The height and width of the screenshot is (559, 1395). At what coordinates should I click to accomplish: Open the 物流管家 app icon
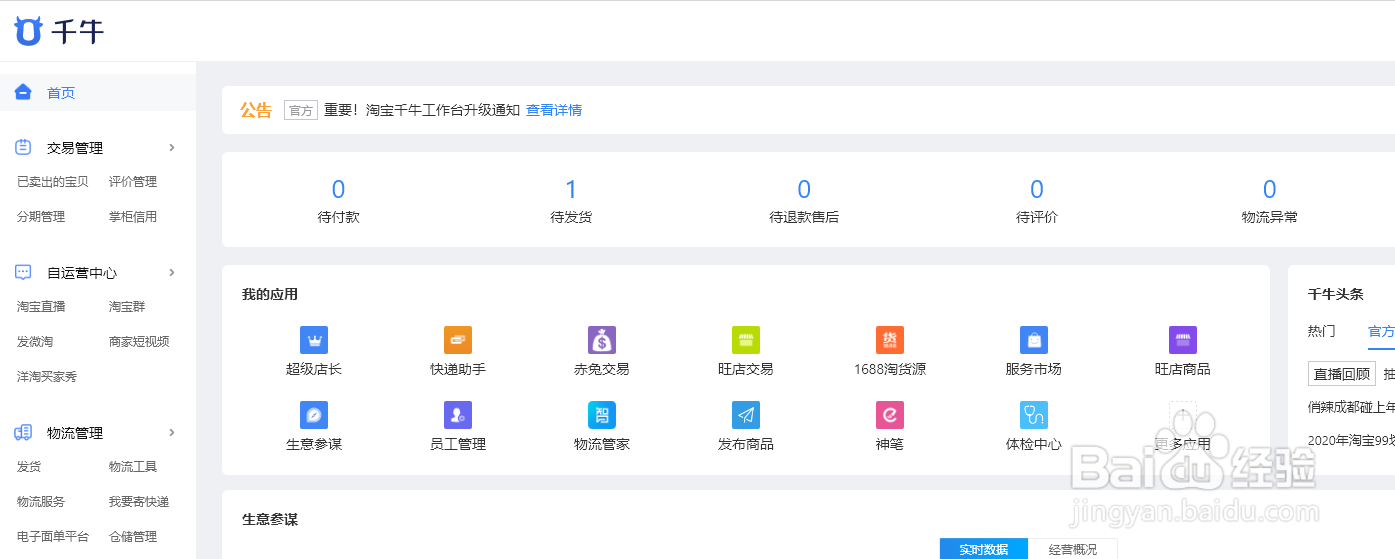(x=602, y=415)
